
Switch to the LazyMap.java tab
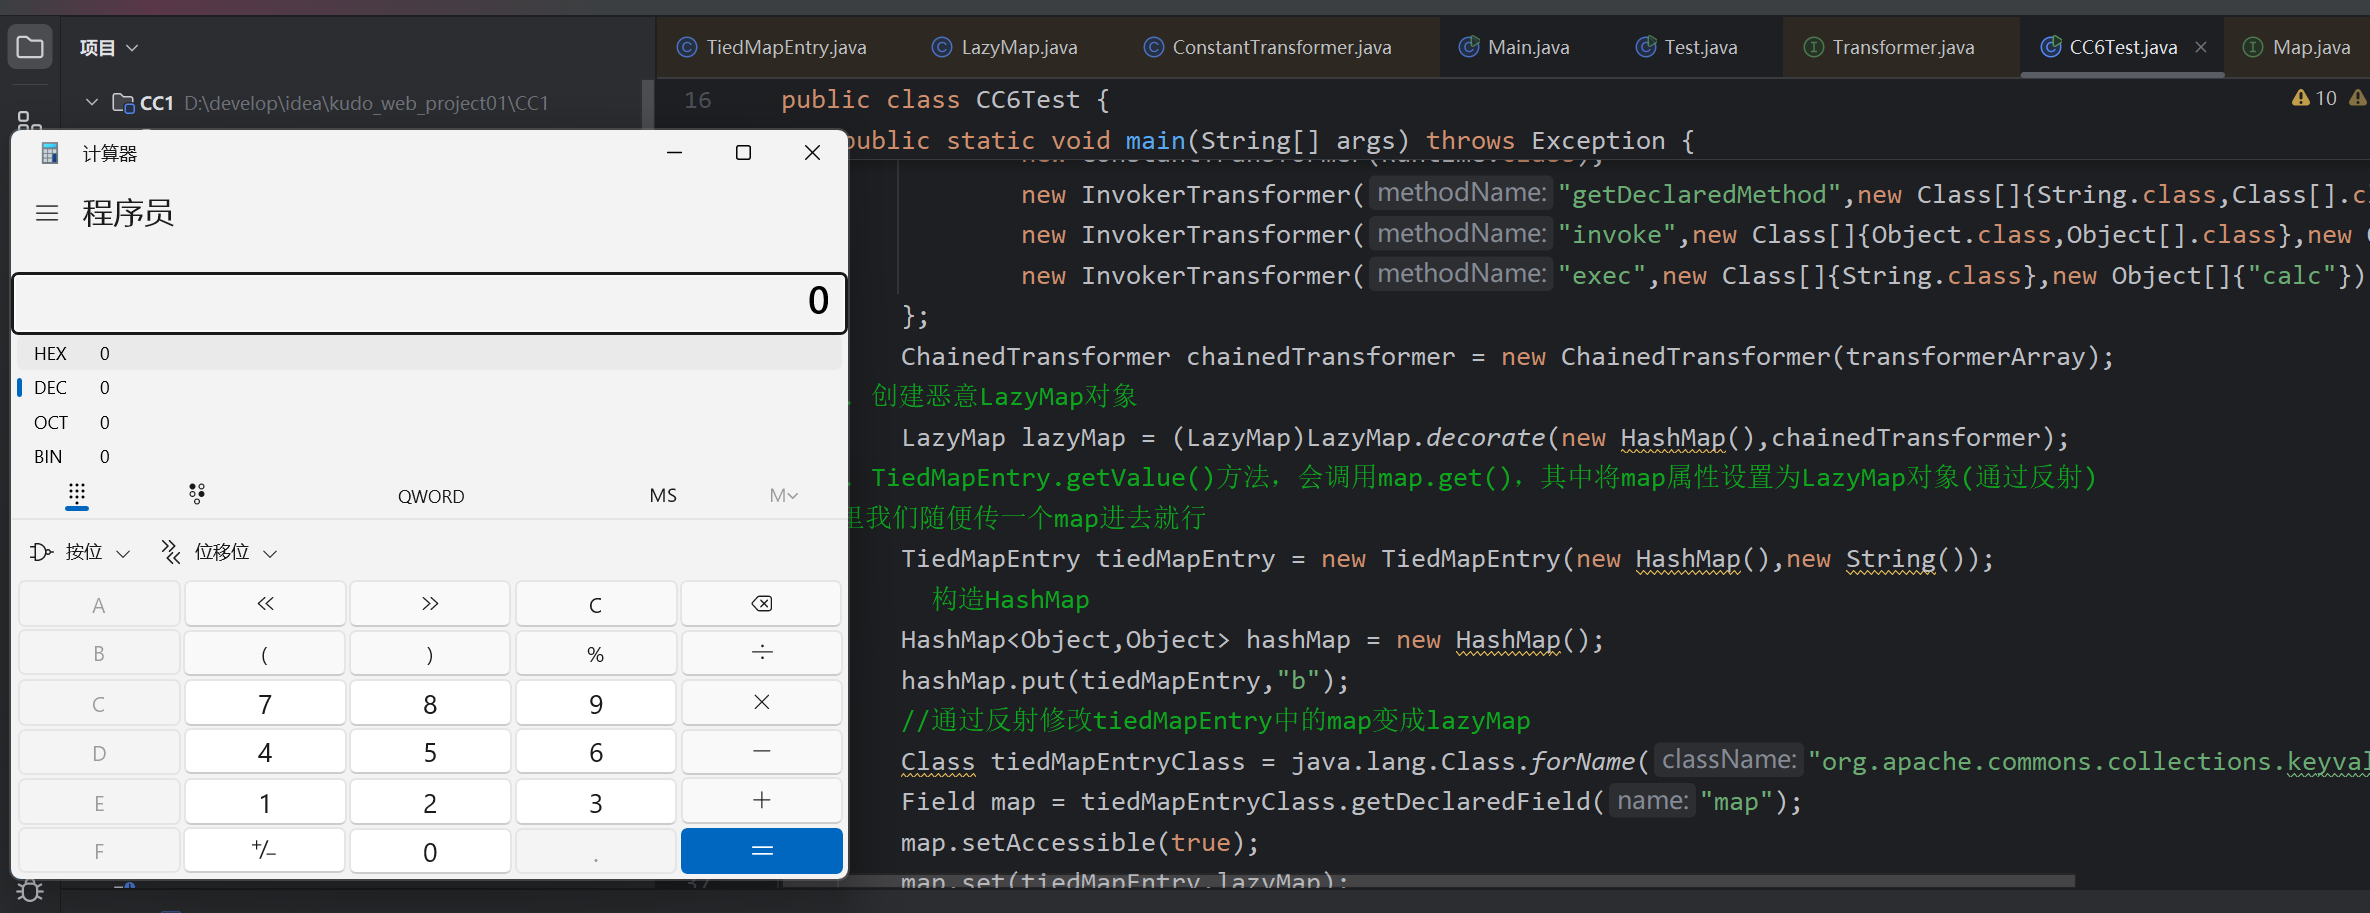1005,47
